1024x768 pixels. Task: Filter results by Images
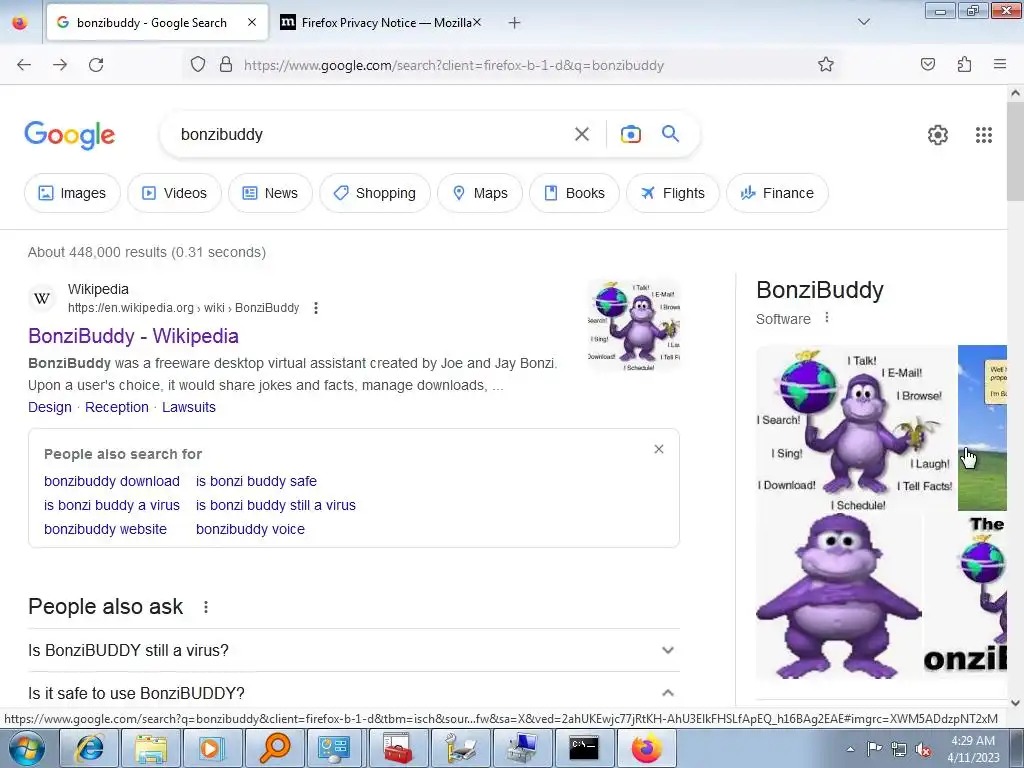pos(72,193)
